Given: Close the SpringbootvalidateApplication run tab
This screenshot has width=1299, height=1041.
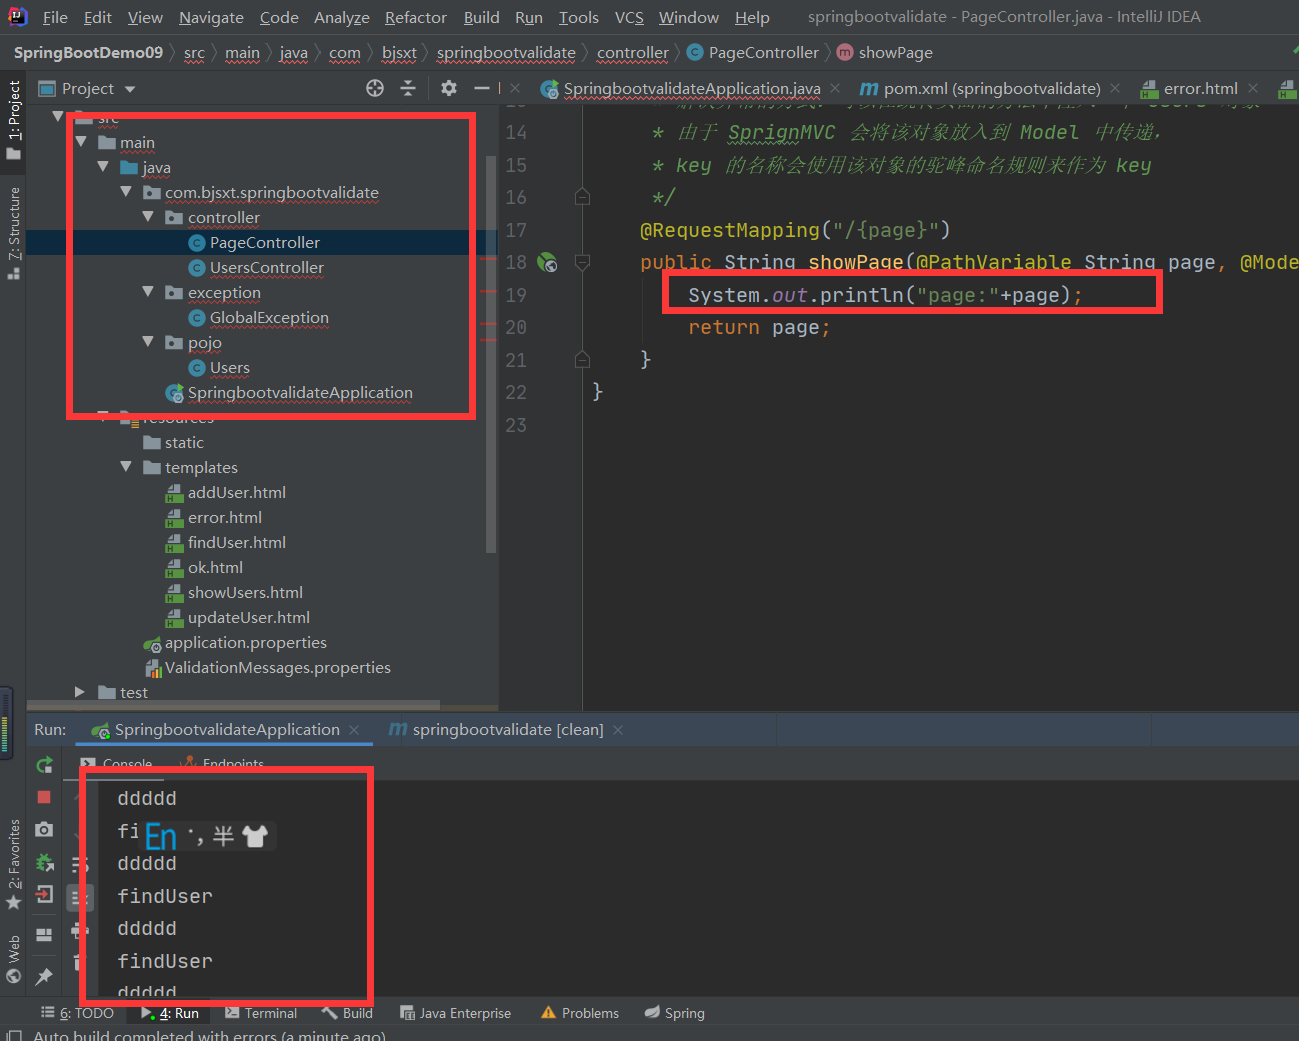Looking at the screenshot, I should point(354,730).
